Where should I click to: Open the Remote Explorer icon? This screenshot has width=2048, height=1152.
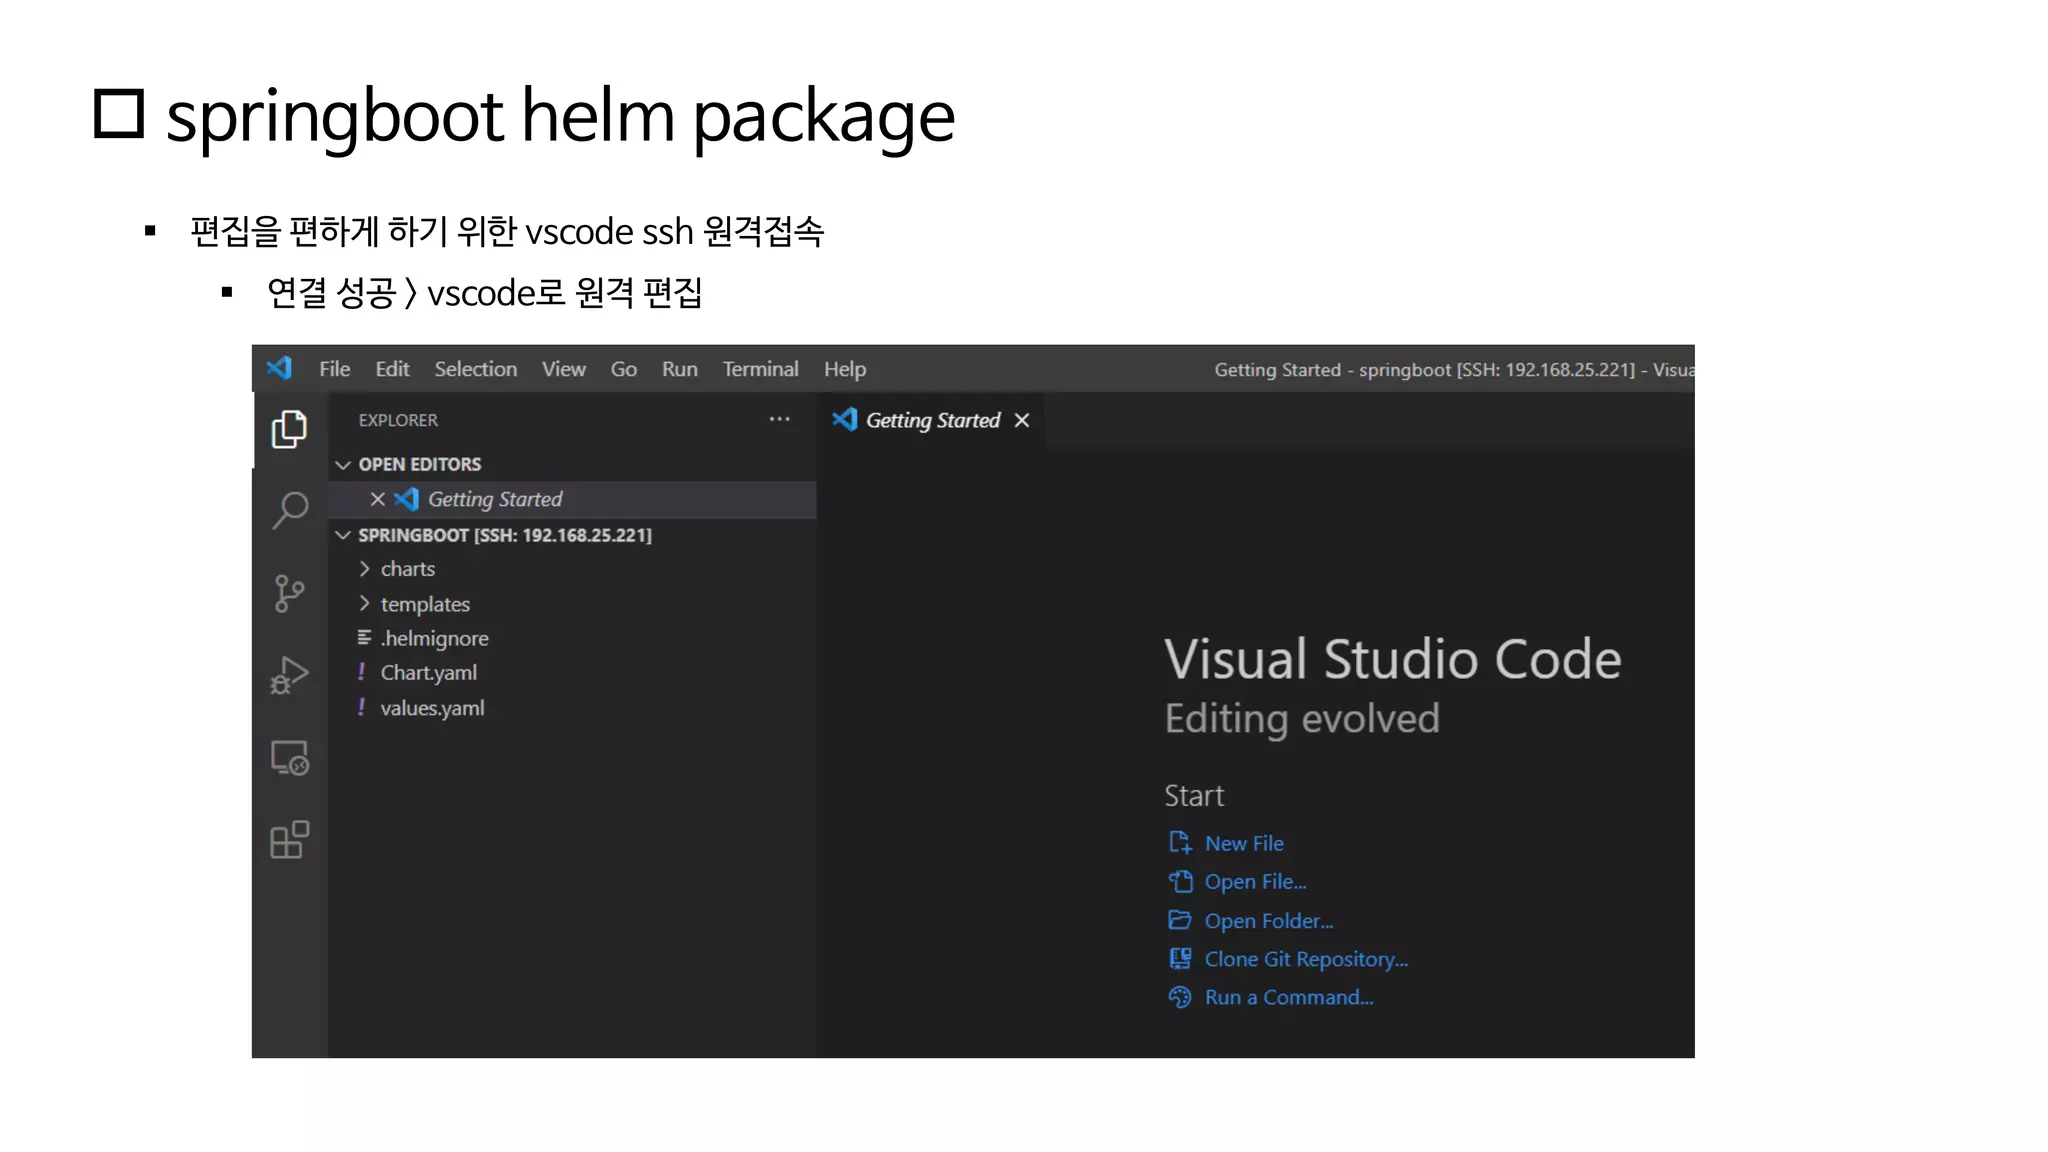pos(289,758)
